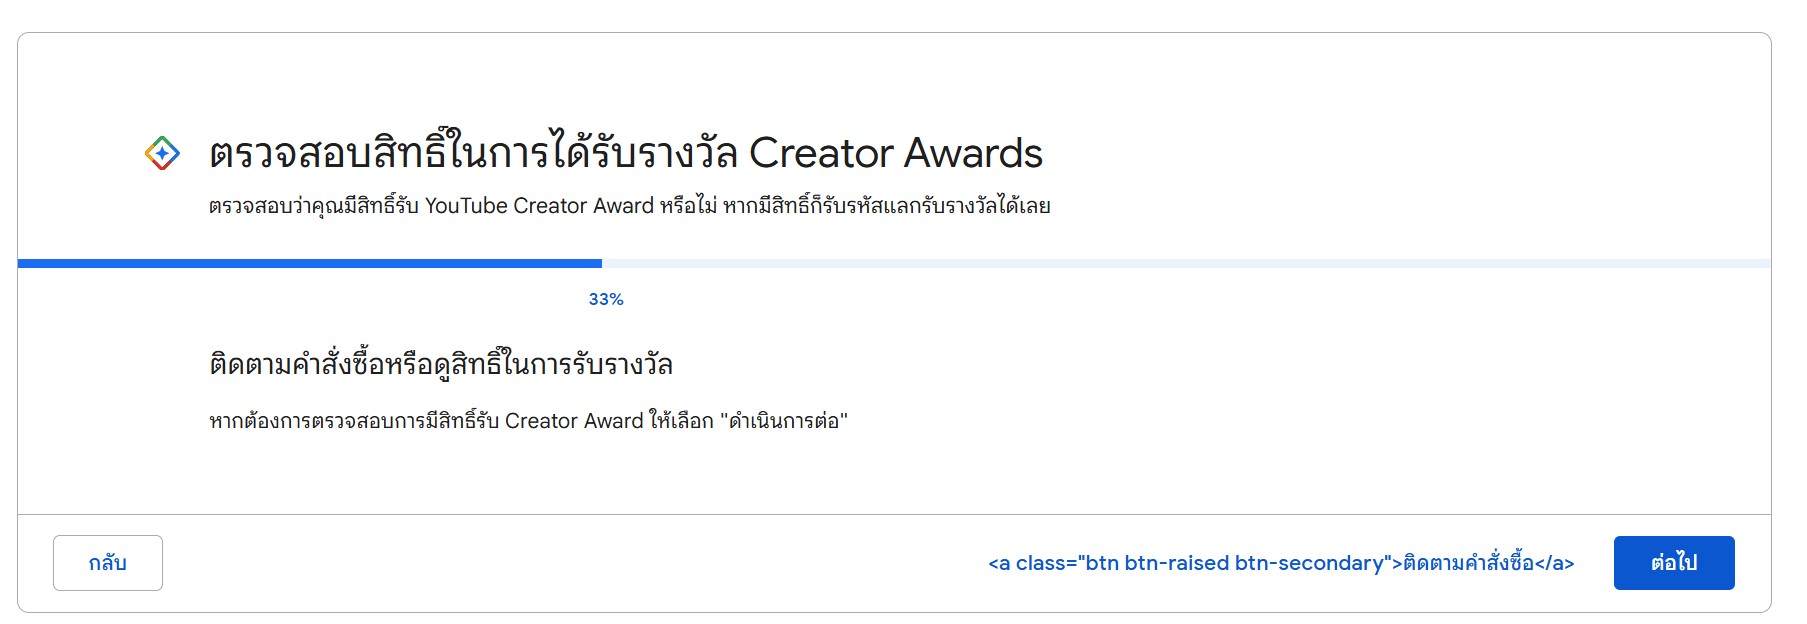Click the filled blue portion of progress bar
This screenshot has height=624, width=1807.
tap(310, 264)
